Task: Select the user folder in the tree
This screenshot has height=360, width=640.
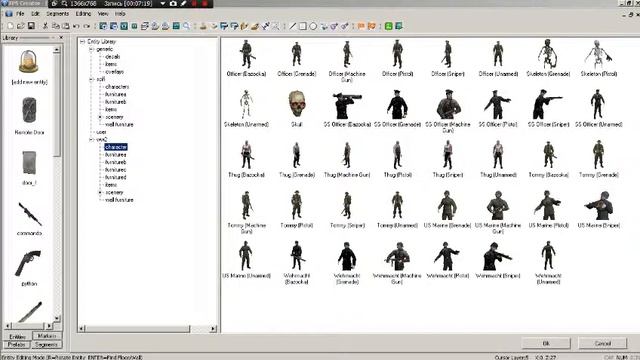Action: click(101, 132)
